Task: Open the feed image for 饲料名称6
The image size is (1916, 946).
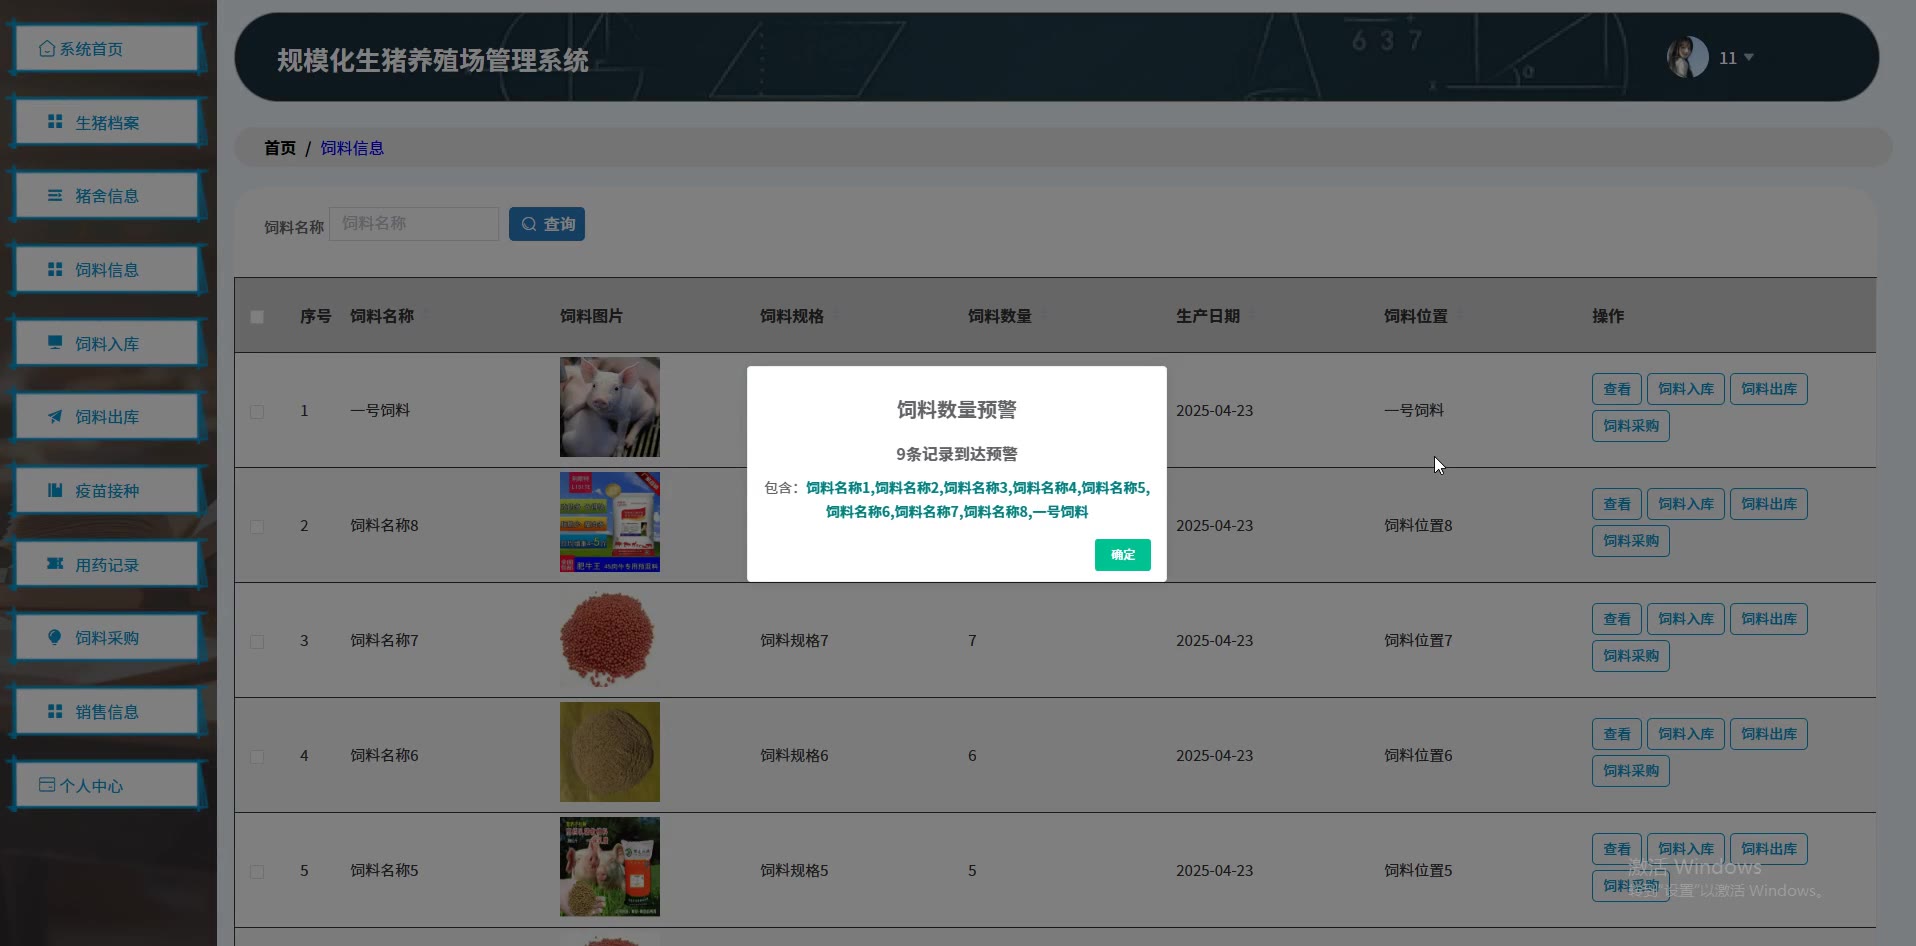Action: 610,752
